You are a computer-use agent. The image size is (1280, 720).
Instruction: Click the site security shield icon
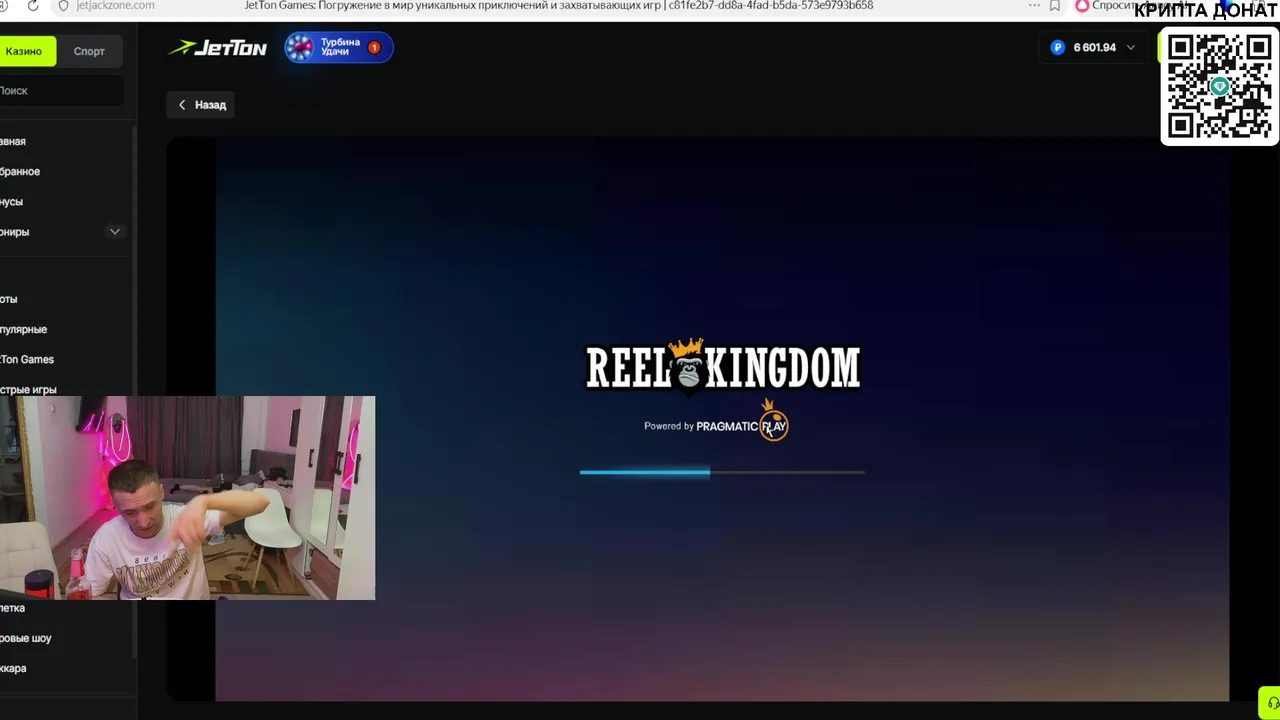(x=63, y=5)
